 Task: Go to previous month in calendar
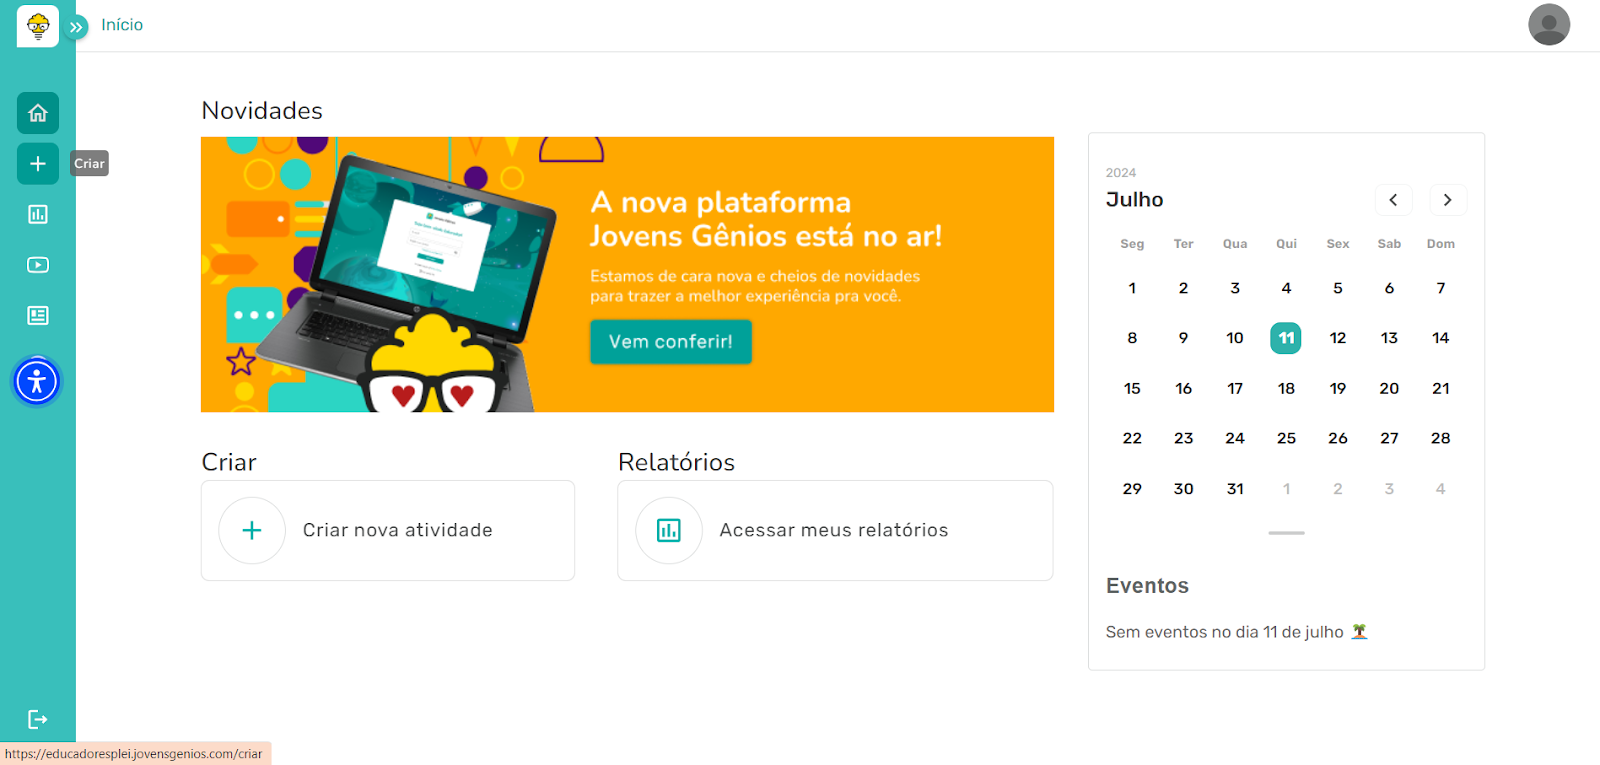pos(1393,200)
